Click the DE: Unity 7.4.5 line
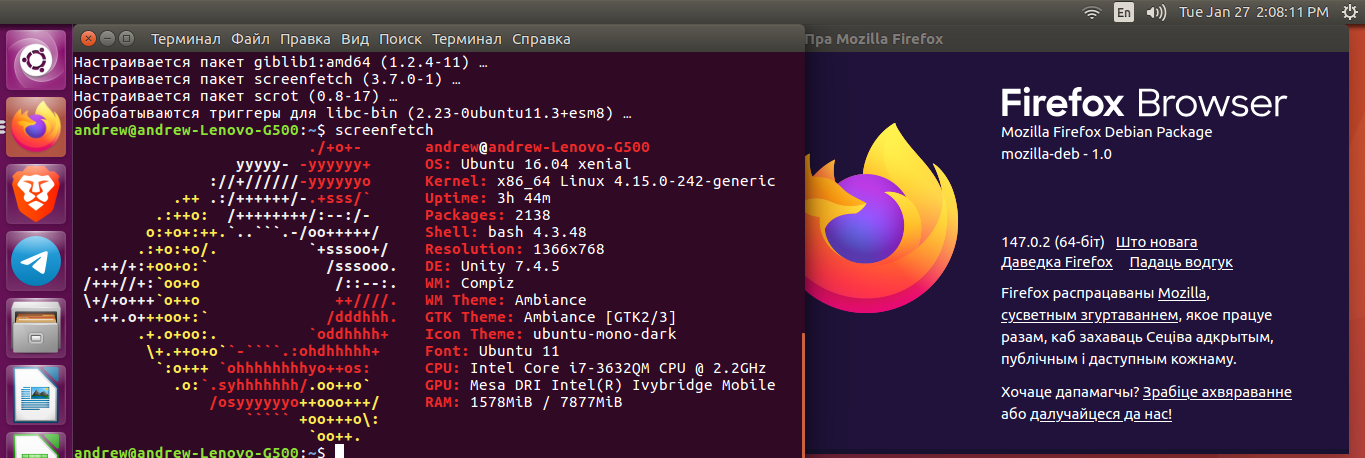Image resolution: width=1365 pixels, height=458 pixels. 492,266
